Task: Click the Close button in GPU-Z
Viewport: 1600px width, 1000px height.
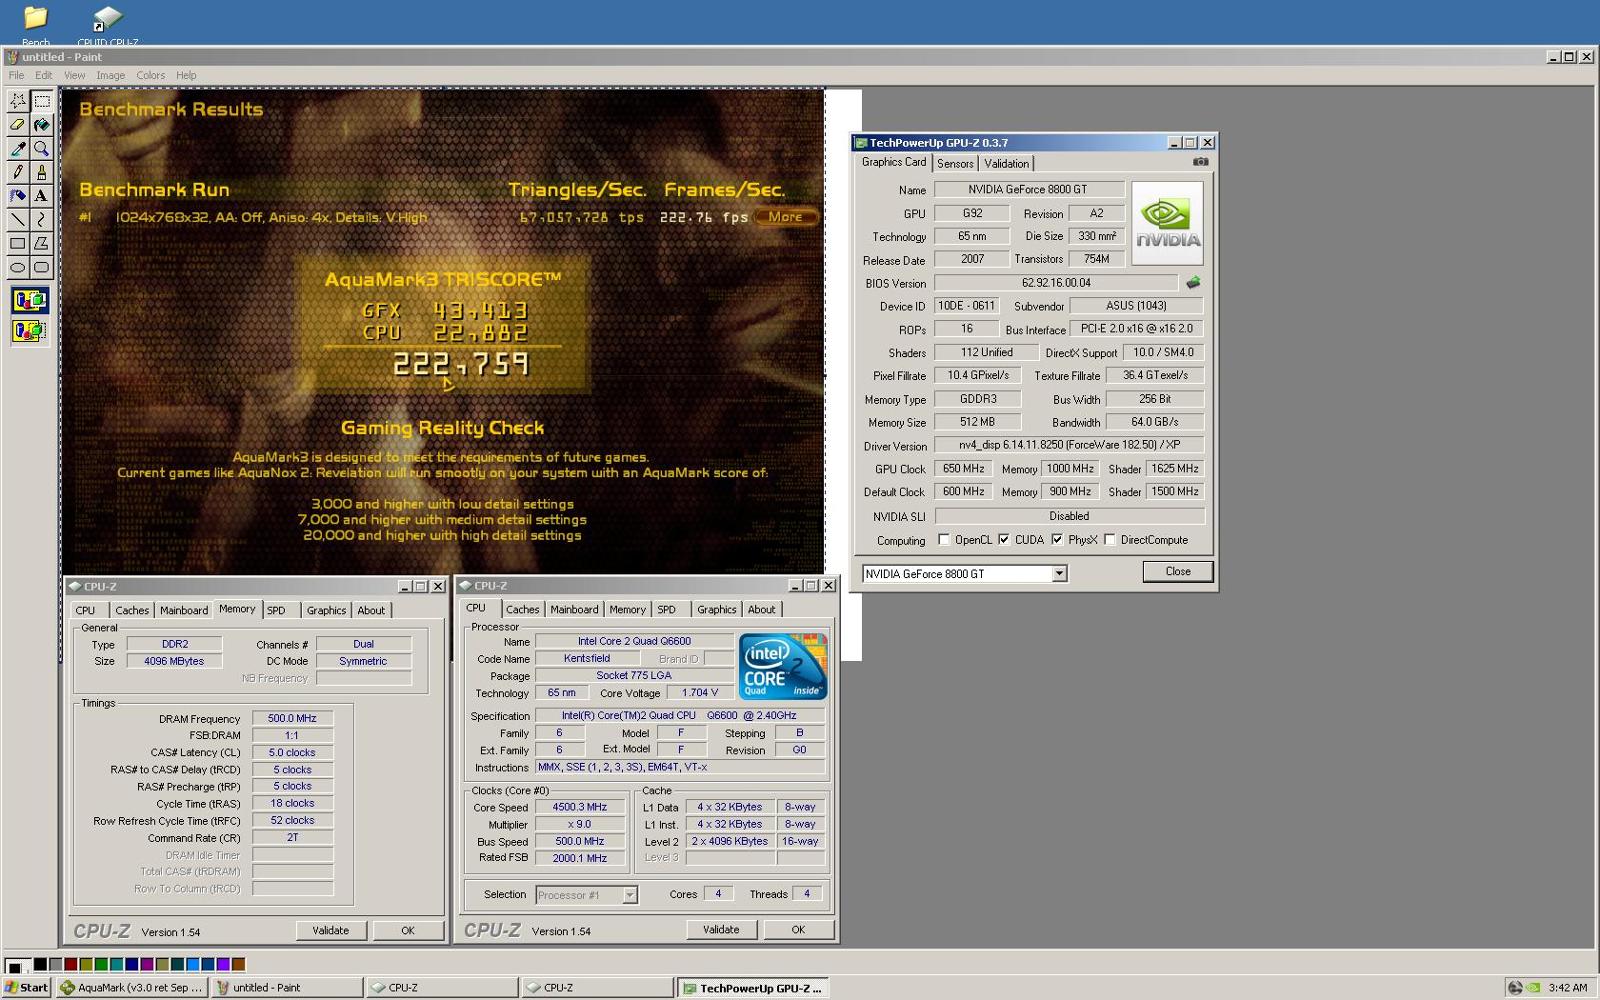Action: [1178, 572]
